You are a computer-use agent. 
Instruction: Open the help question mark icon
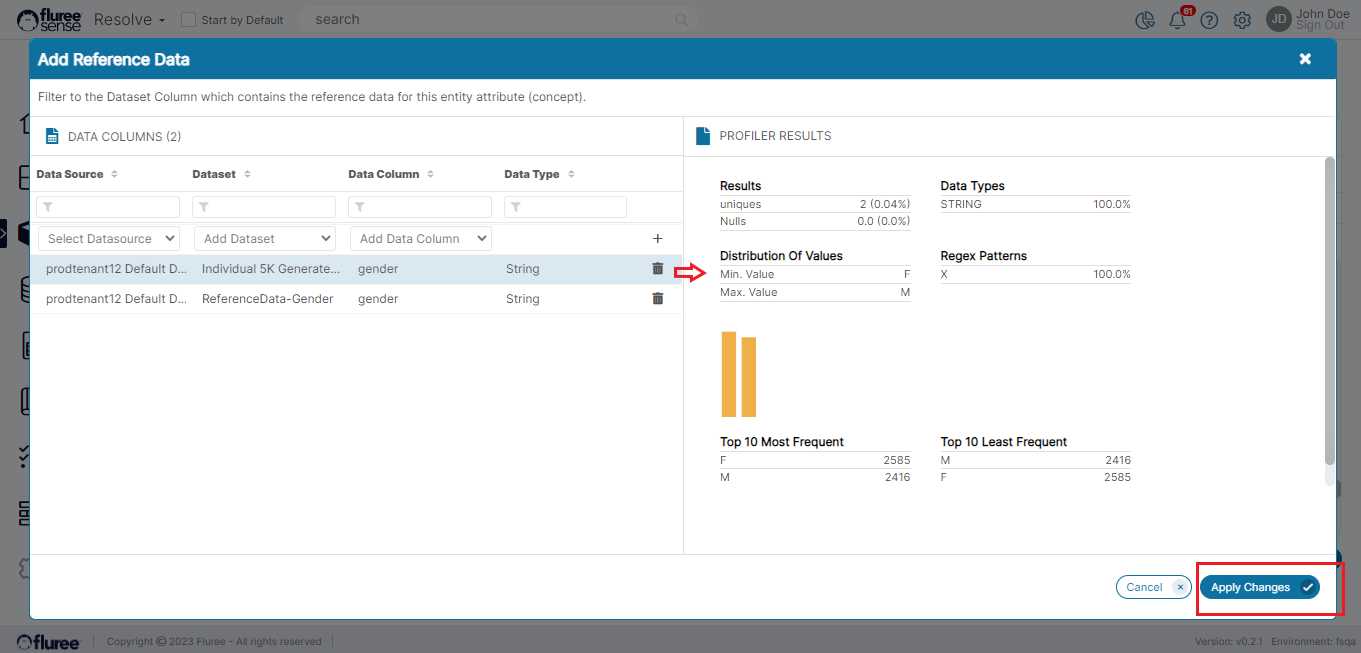[x=1209, y=21]
